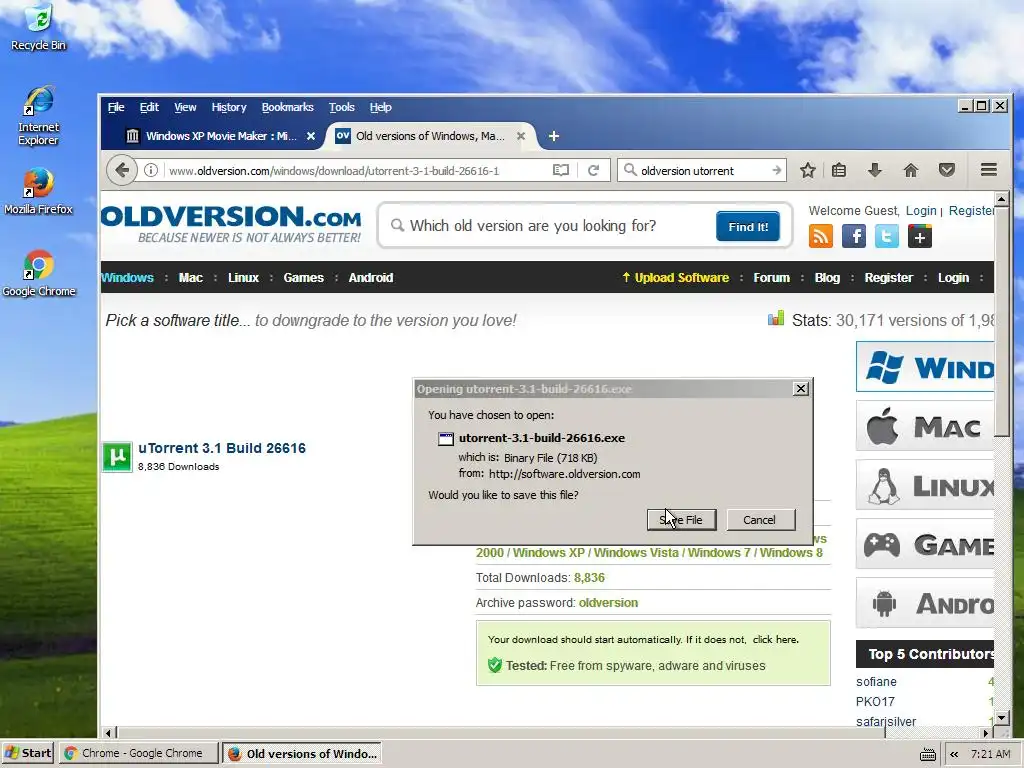The height and width of the screenshot is (768, 1024).
Task: Open the site information icon in the URL bar
Action: [x=151, y=170]
